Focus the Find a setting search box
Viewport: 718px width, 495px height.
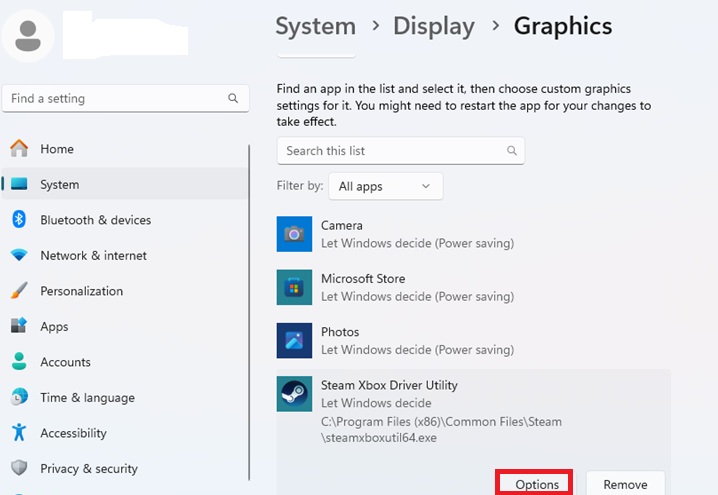click(x=125, y=98)
